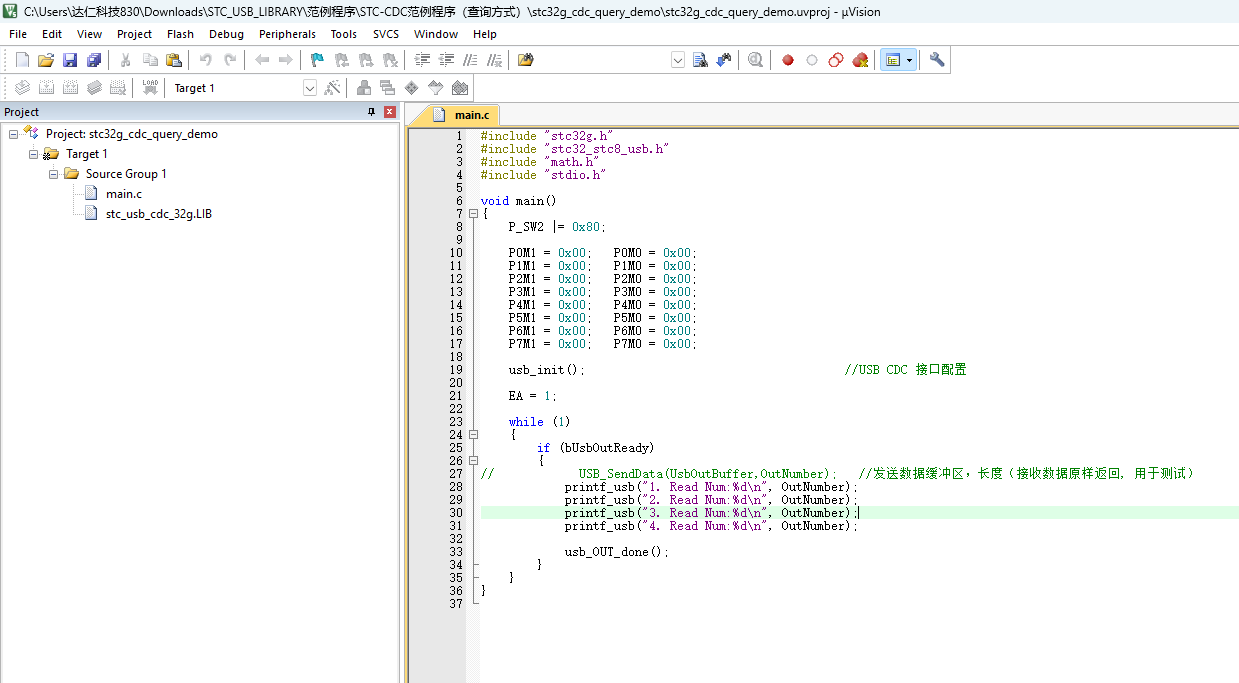Close the Project panel
The image size is (1239, 683).
pos(389,112)
